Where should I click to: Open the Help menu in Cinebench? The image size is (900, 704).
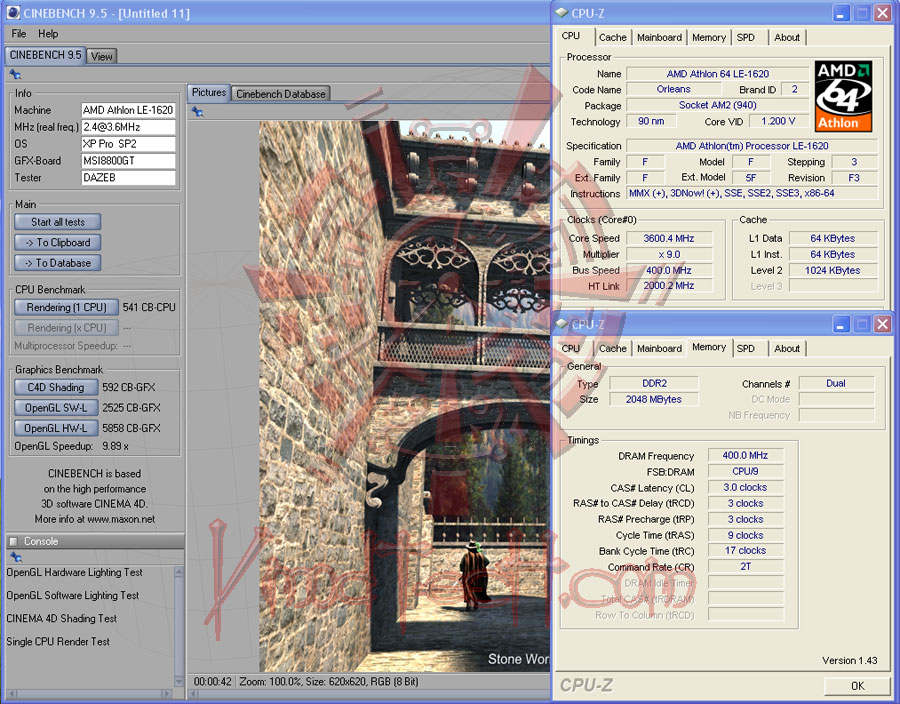pos(48,34)
